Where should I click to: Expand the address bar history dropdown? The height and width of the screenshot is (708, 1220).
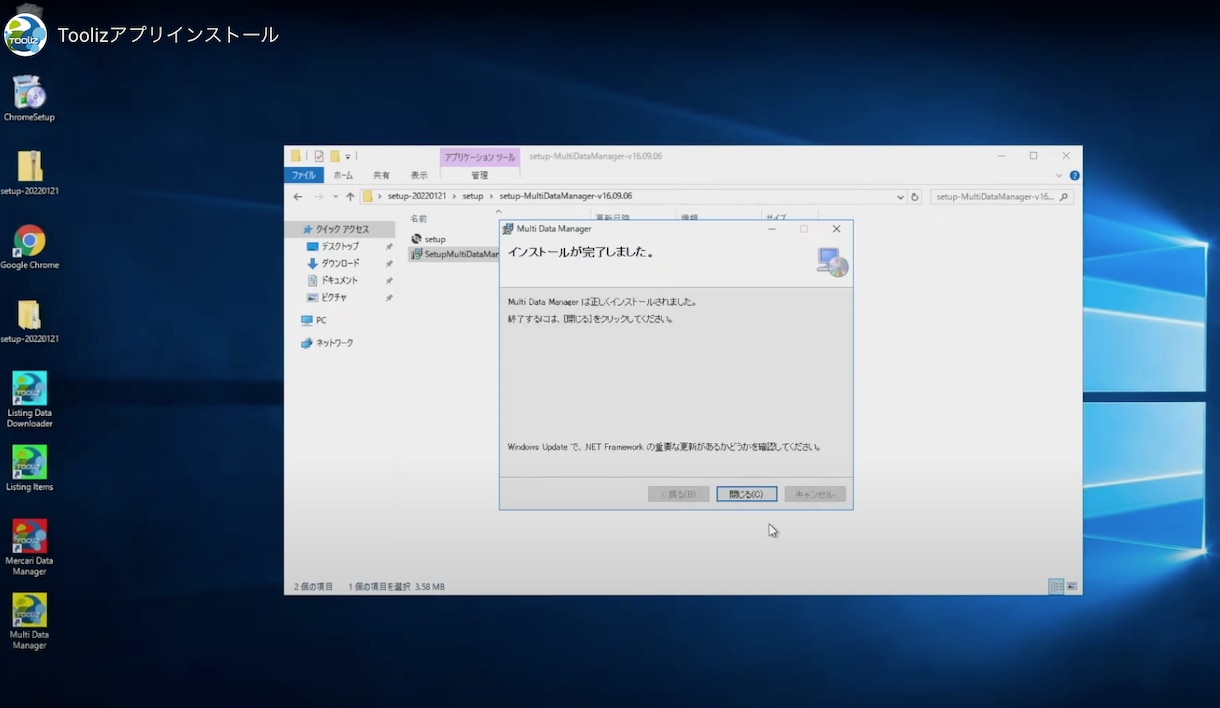901,197
